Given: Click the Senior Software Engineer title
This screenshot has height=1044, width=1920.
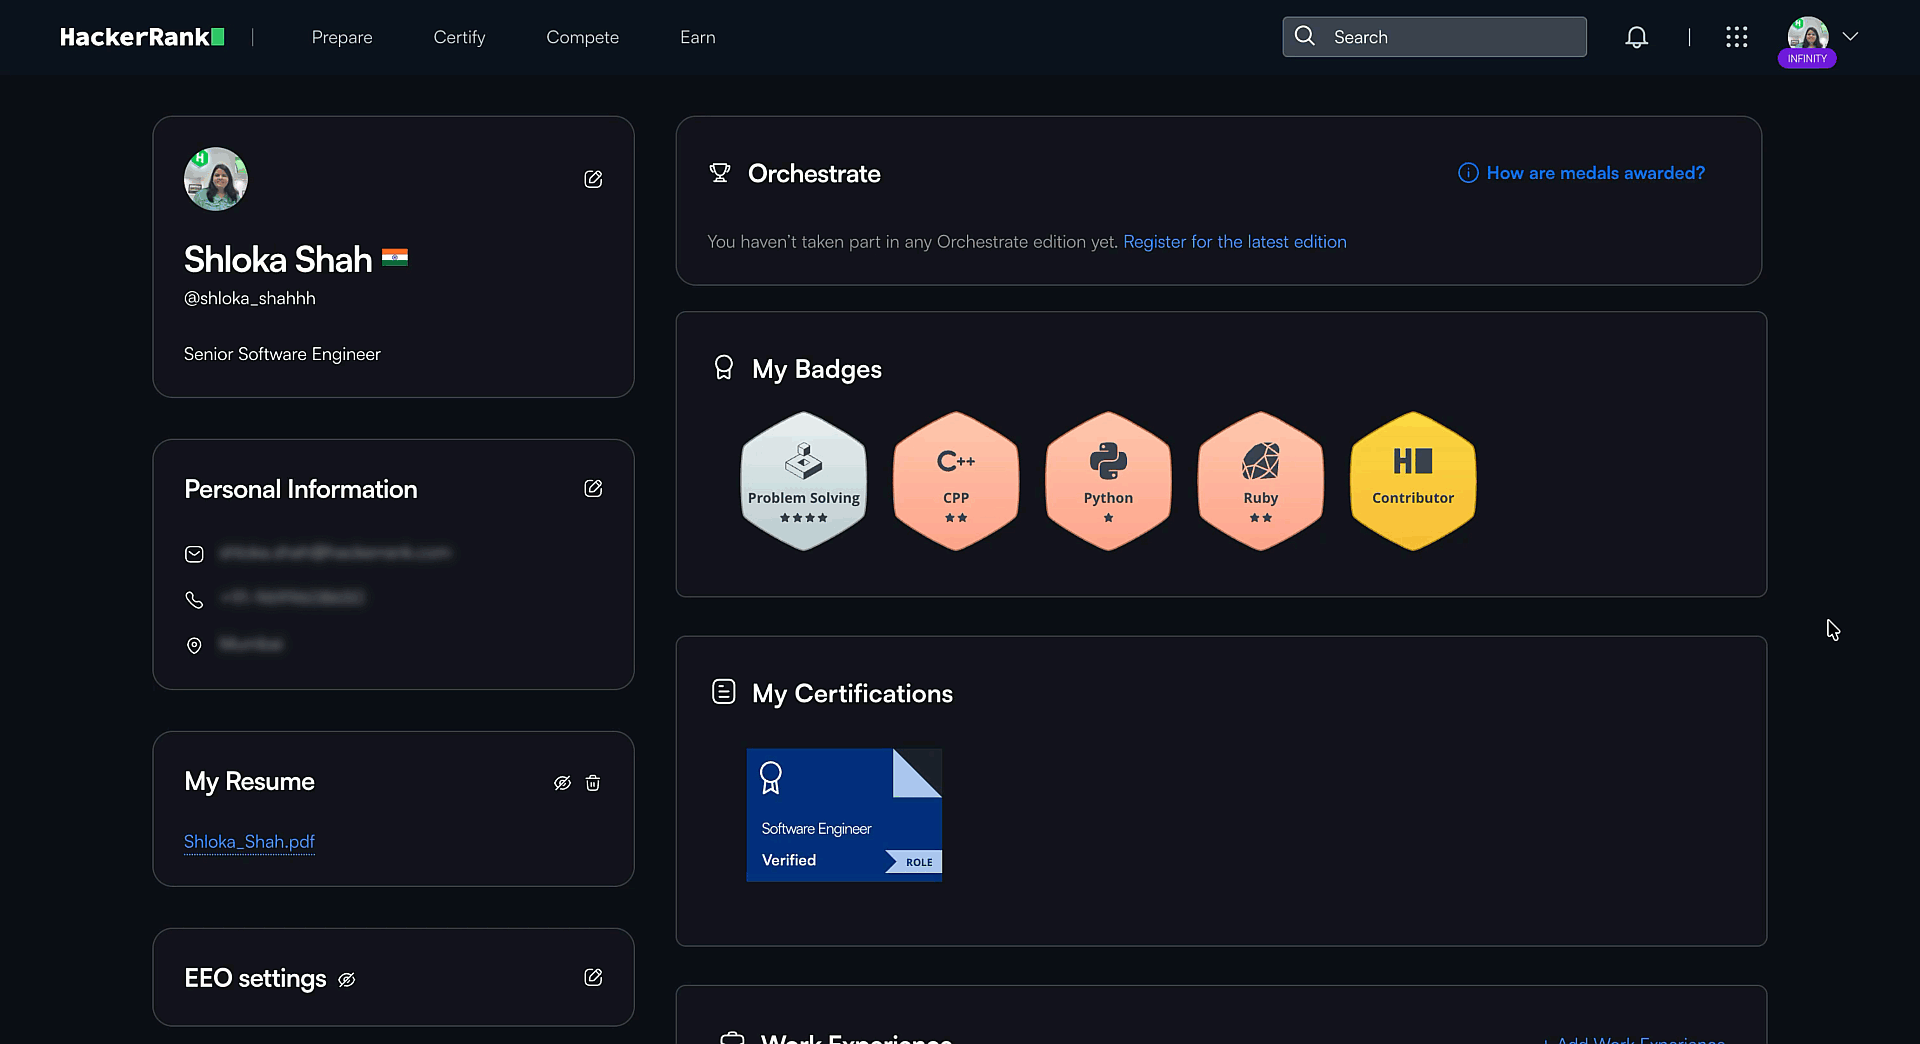Looking at the screenshot, I should pos(282,354).
